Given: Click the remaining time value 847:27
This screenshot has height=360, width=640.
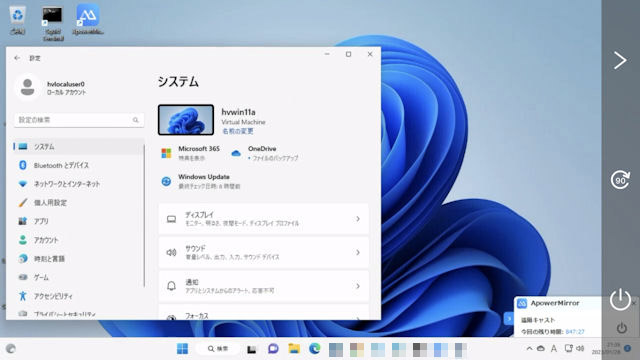Looking at the screenshot, I should tap(575, 332).
